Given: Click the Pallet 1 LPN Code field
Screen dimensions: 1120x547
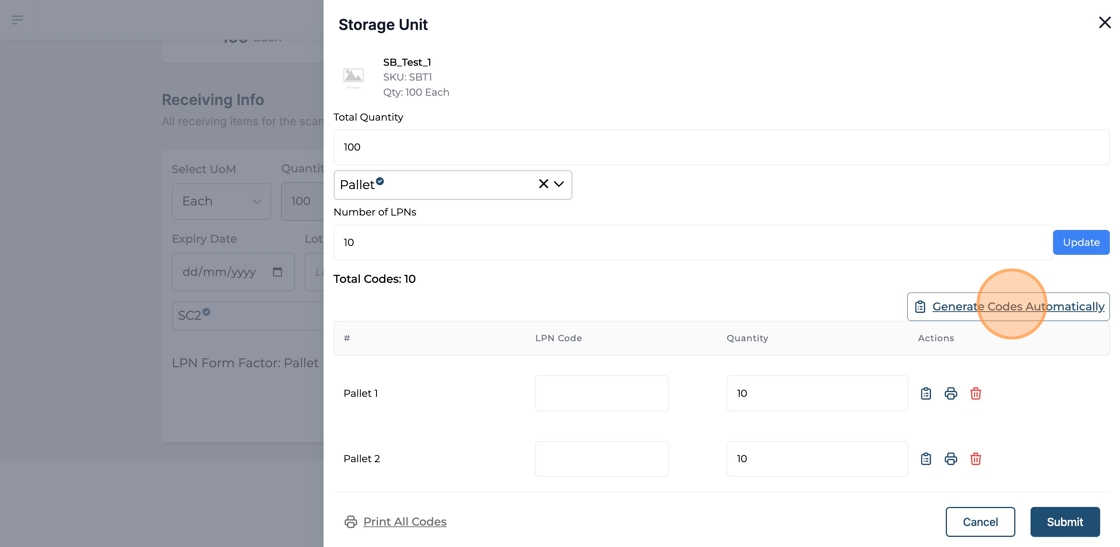Looking at the screenshot, I should click(601, 394).
